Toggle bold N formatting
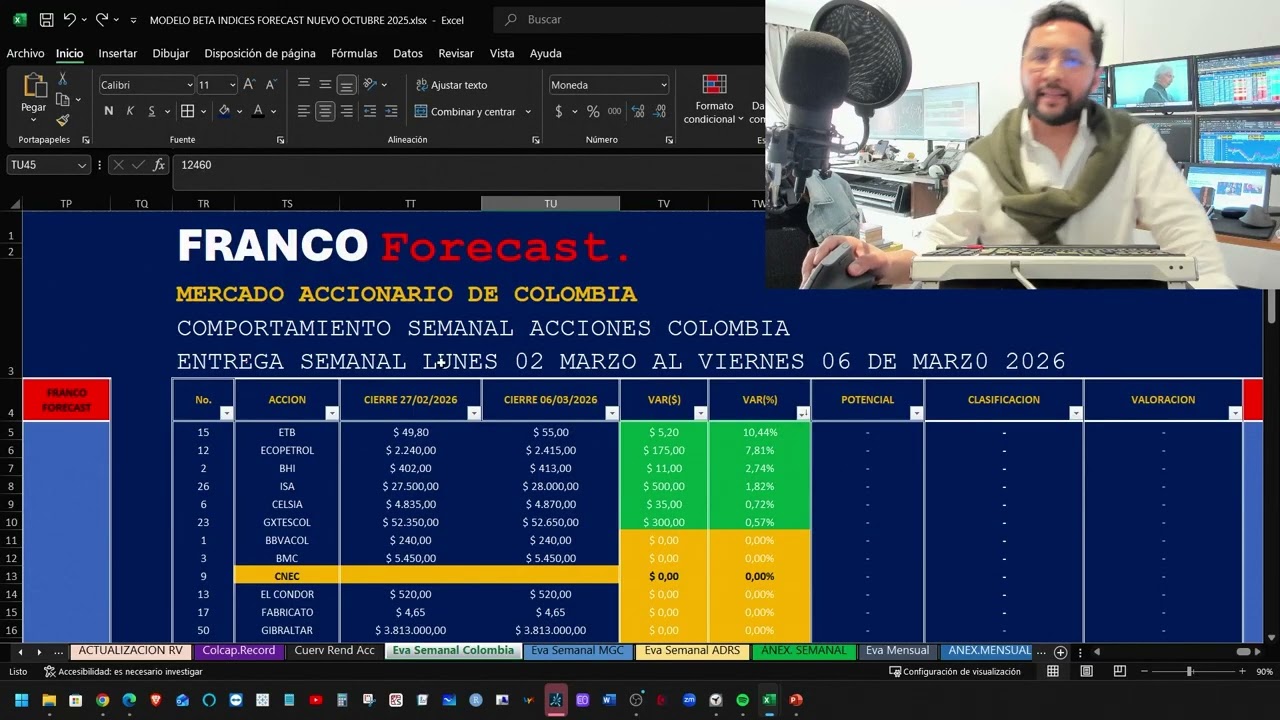The height and width of the screenshot is (720, 1280). pos(108,111)
